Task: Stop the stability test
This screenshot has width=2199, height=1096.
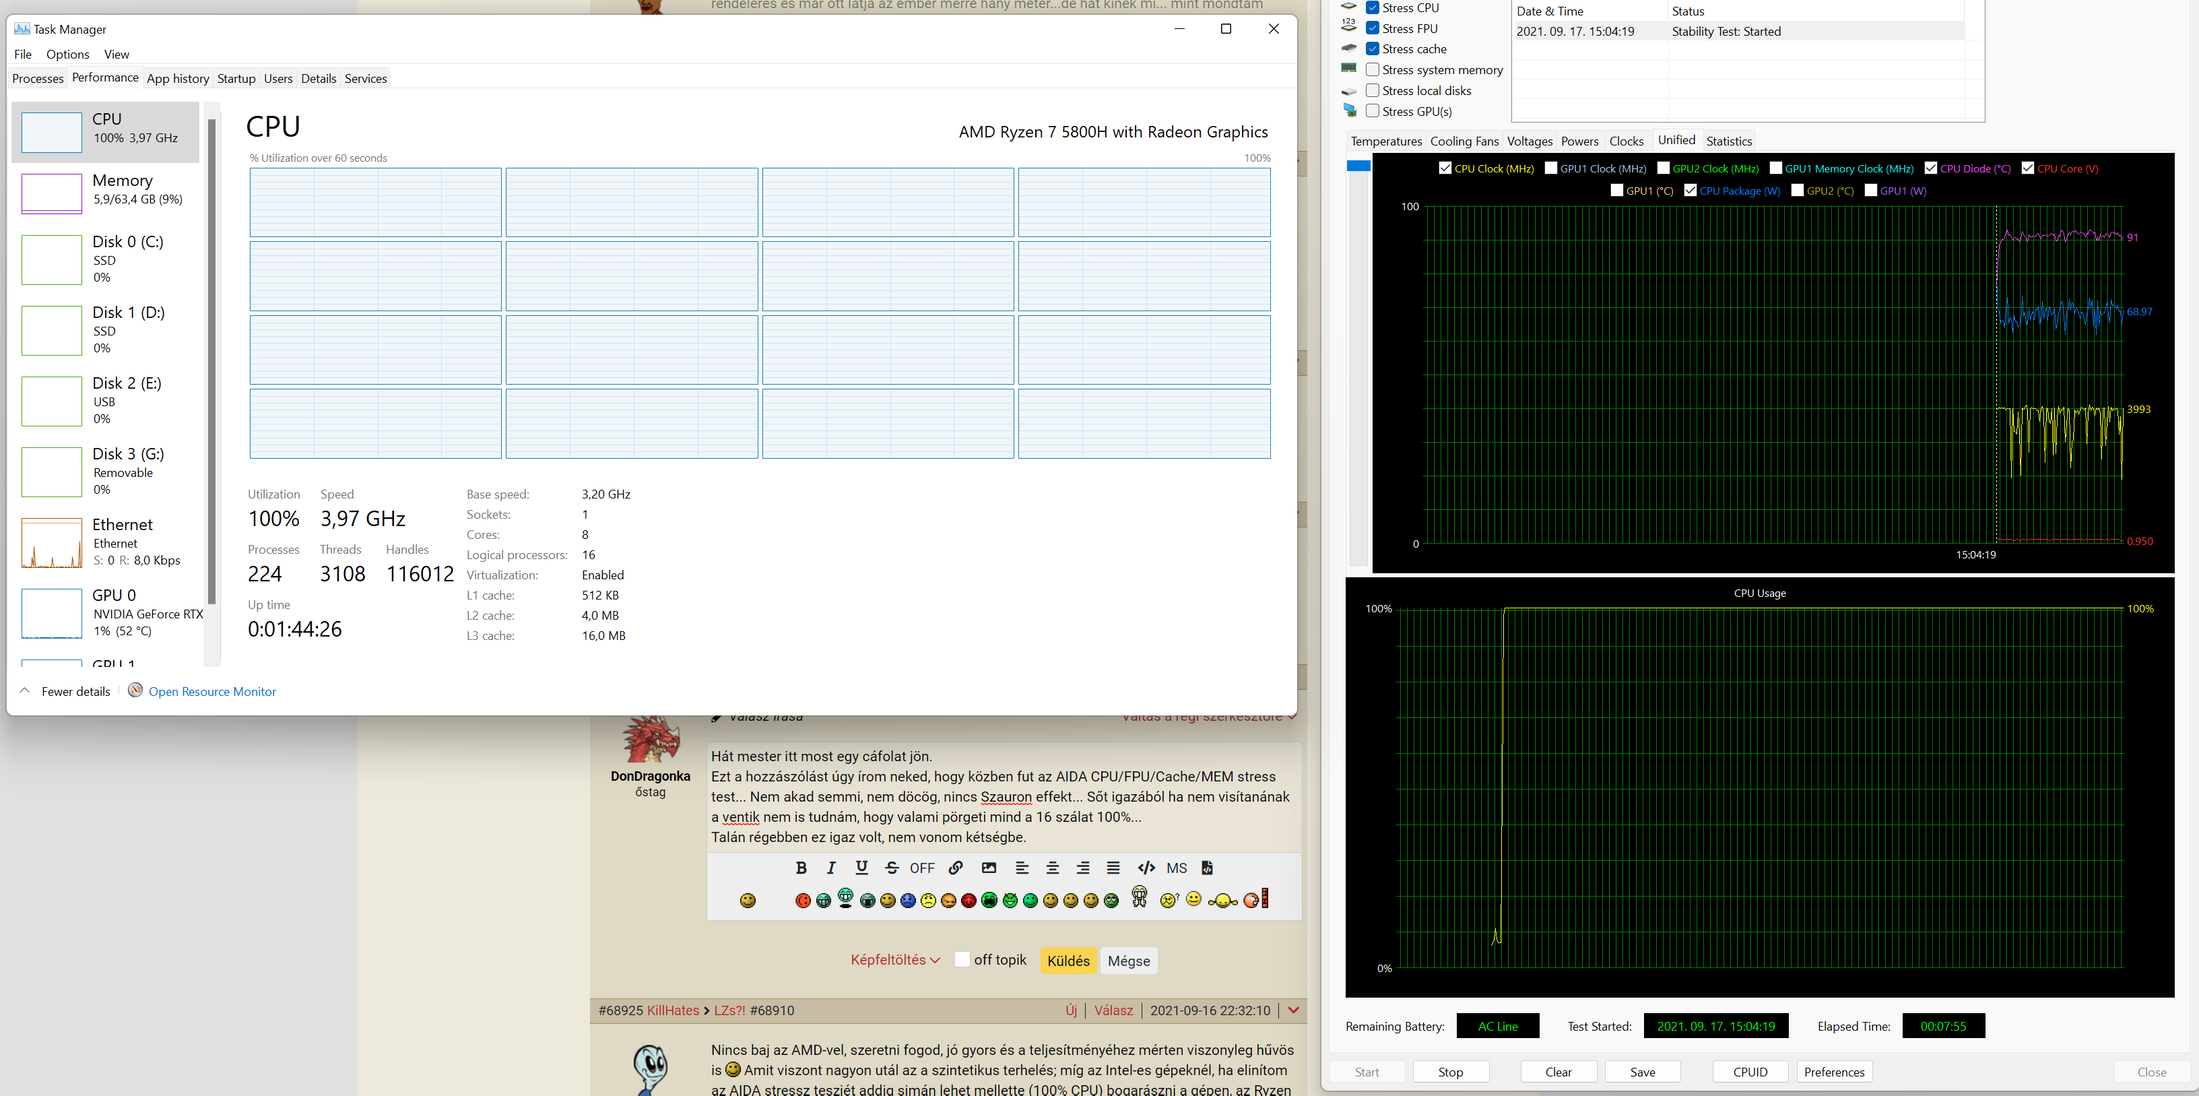Action: pos(1450,1072)
